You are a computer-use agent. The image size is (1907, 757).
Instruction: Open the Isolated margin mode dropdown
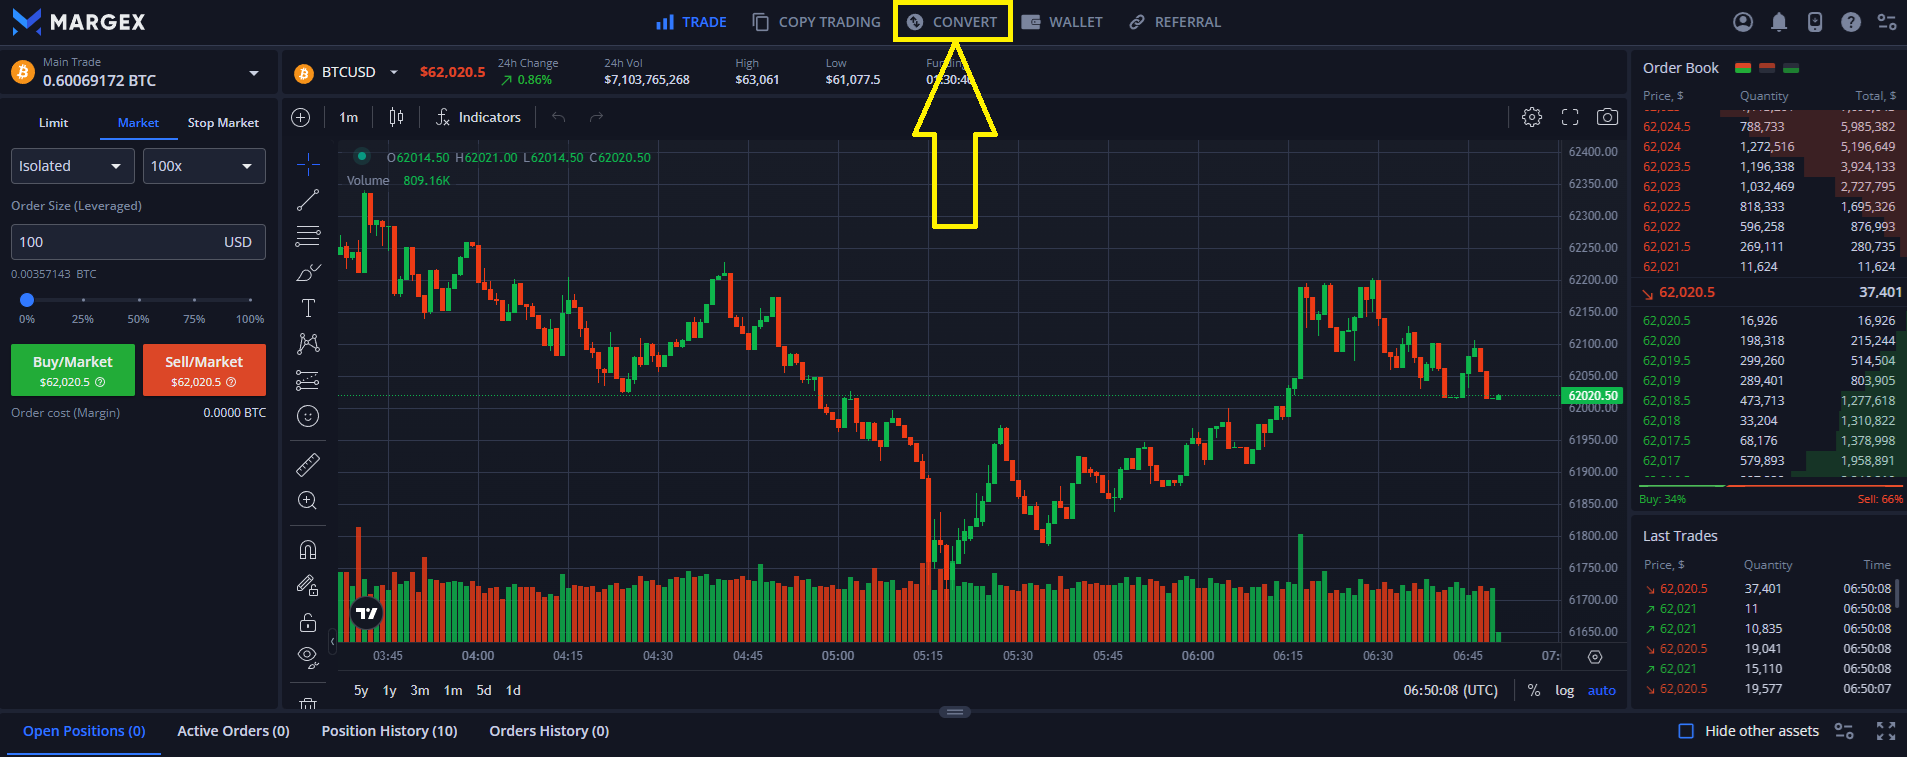pyautogui.click(x=73, y=166)
